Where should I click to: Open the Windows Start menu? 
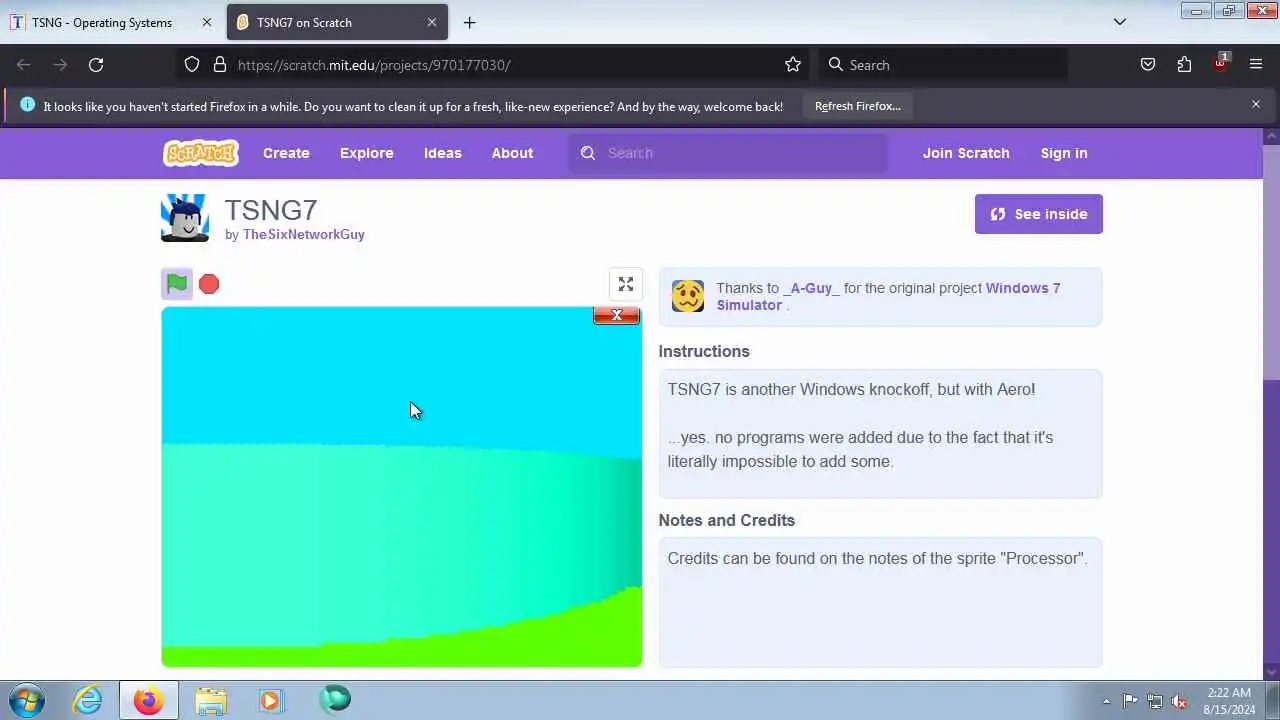point(26,700)
